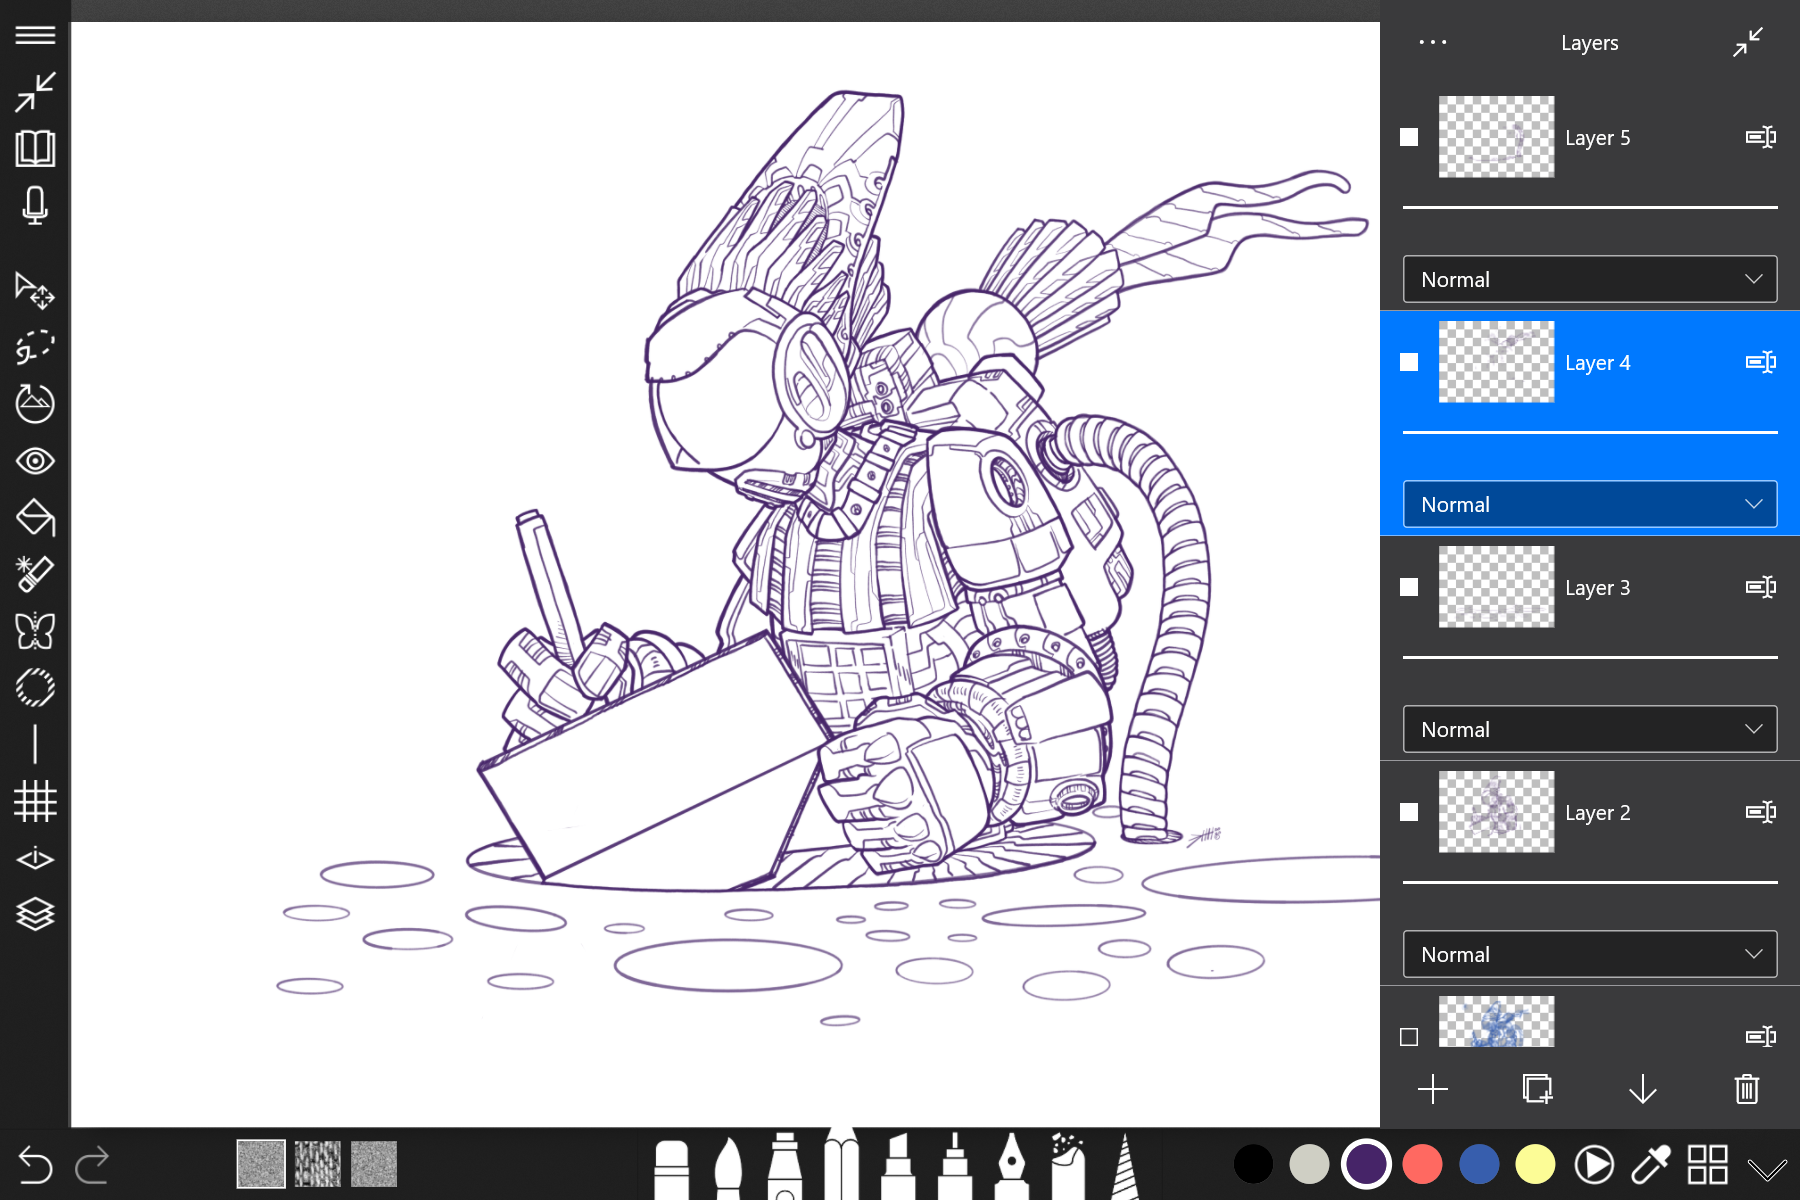
Task: Open the color palette grid
Action: point(1707,1164)
